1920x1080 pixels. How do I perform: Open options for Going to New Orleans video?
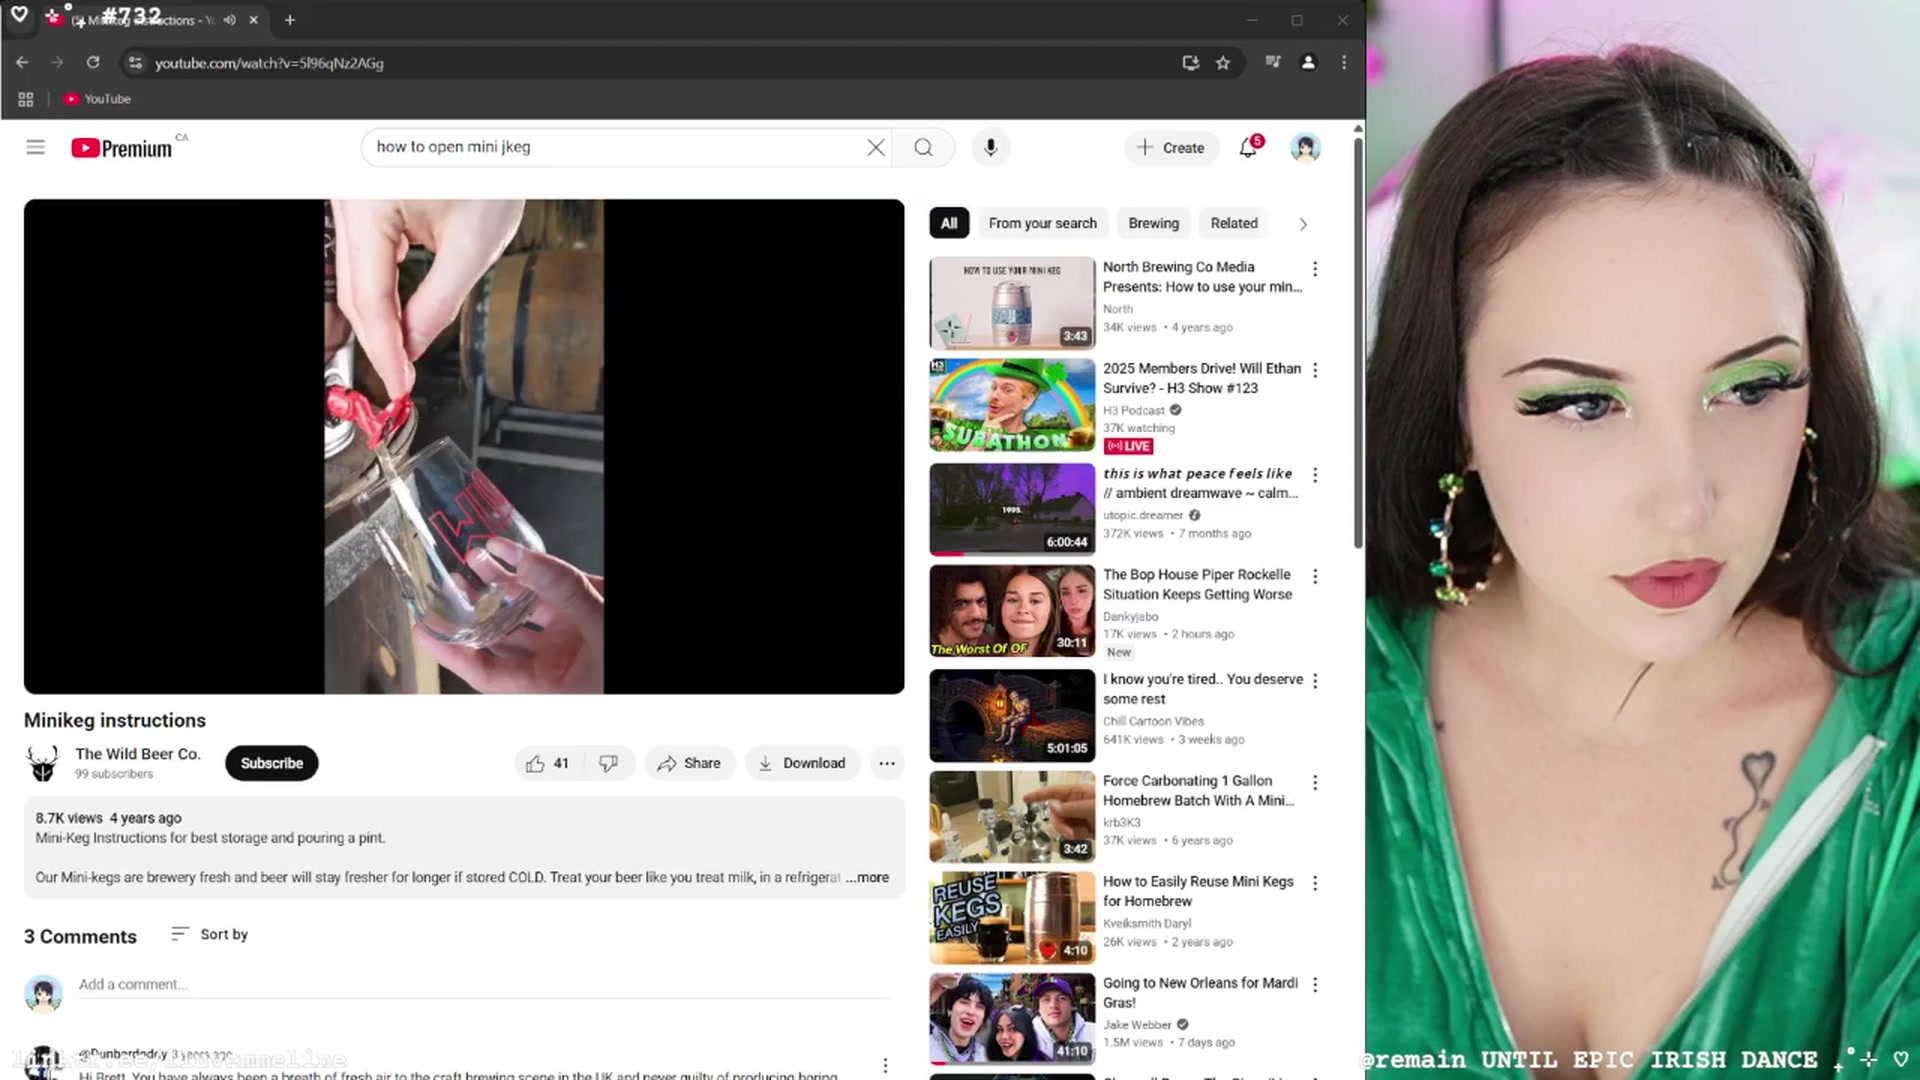point(1315,985)
